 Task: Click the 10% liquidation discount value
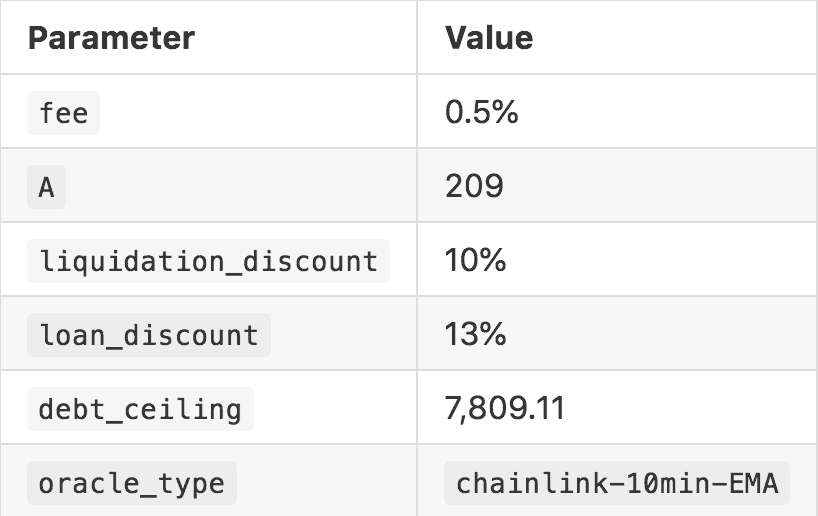pyautogui.click(x=476, y=261)
